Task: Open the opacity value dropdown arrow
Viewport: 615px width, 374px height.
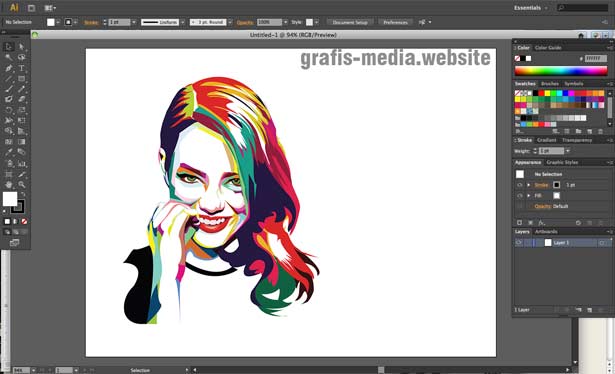Action: [x=285, y=22]
